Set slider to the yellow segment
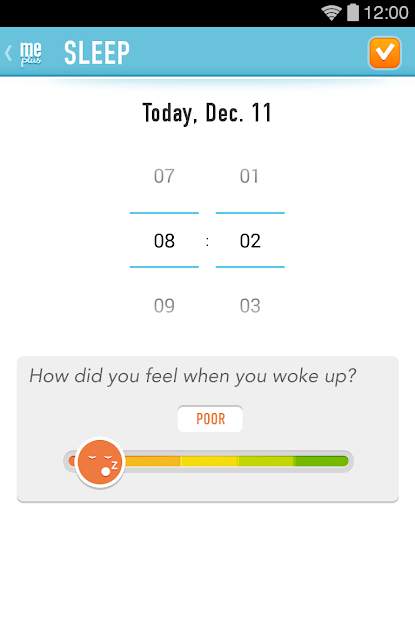Image resolution: width=415 pixels, height=640 pixels. 209,461
